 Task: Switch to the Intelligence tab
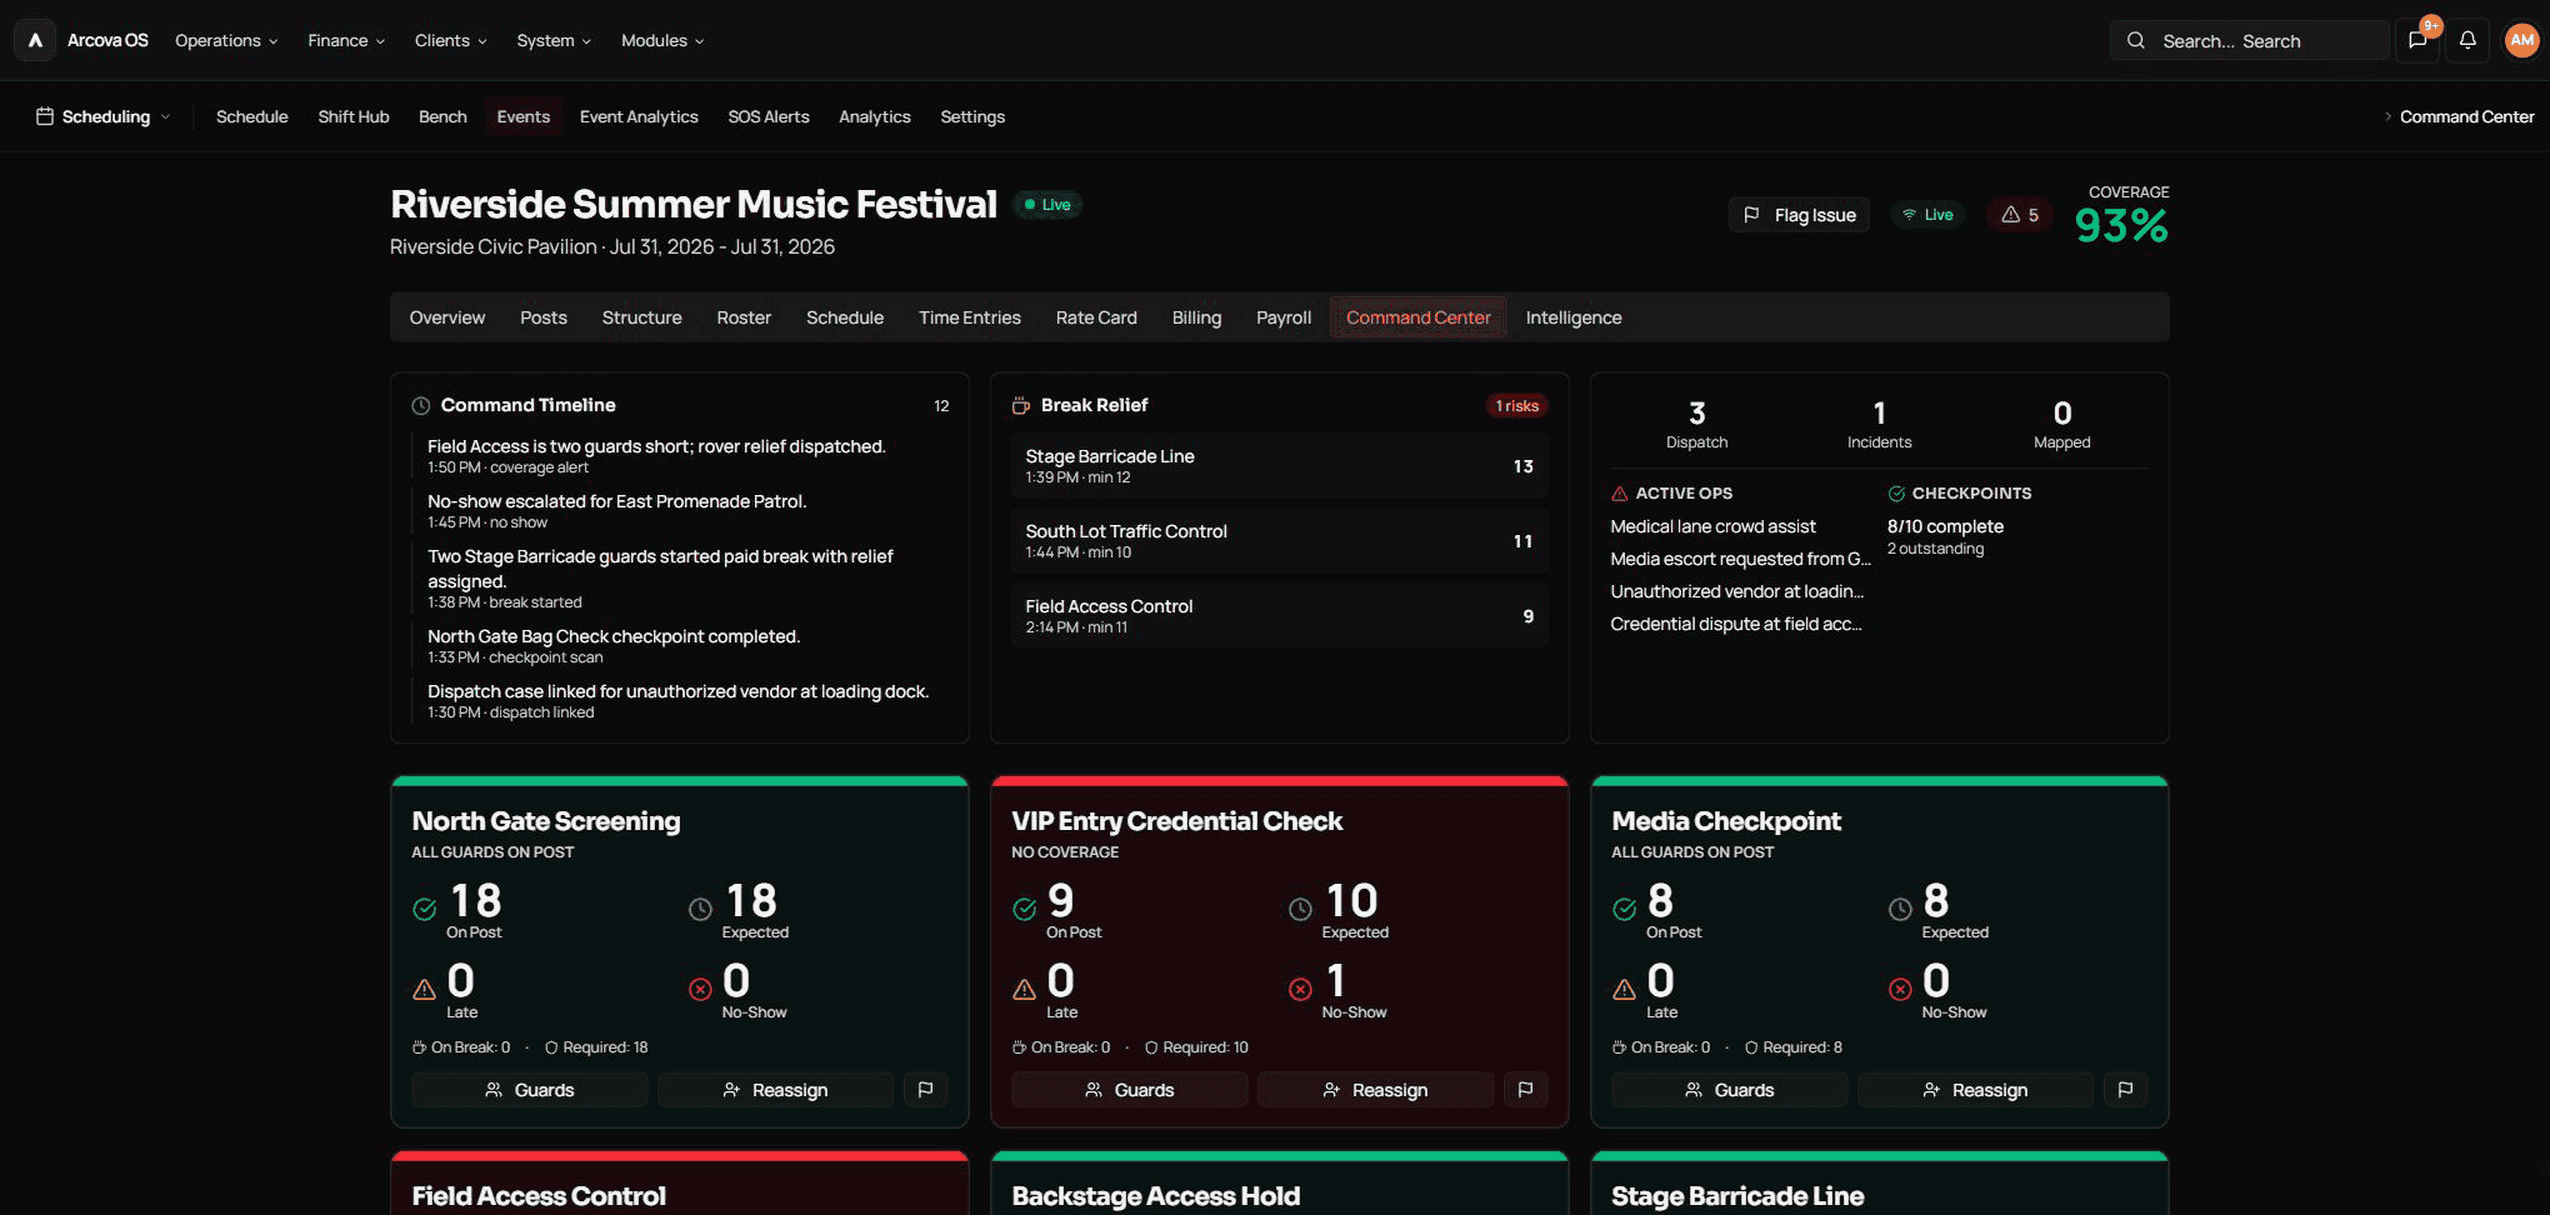1573,317
